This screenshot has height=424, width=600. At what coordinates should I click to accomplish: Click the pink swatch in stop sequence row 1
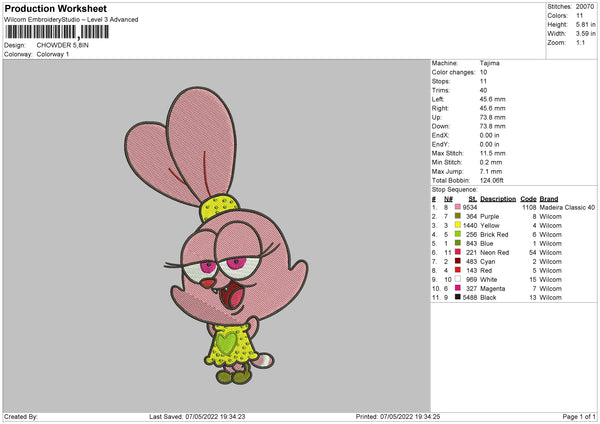pos(458,207)
